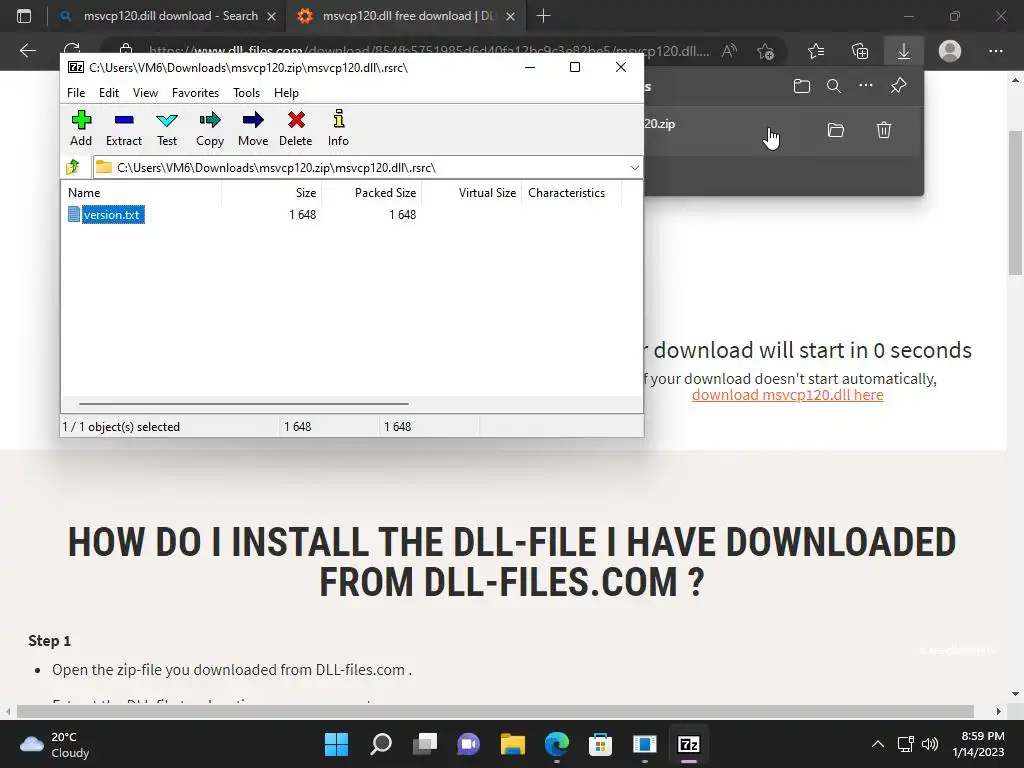Click the Move toolbar icon
This screenshot has height=768, width=1024.
click(253, 128)
